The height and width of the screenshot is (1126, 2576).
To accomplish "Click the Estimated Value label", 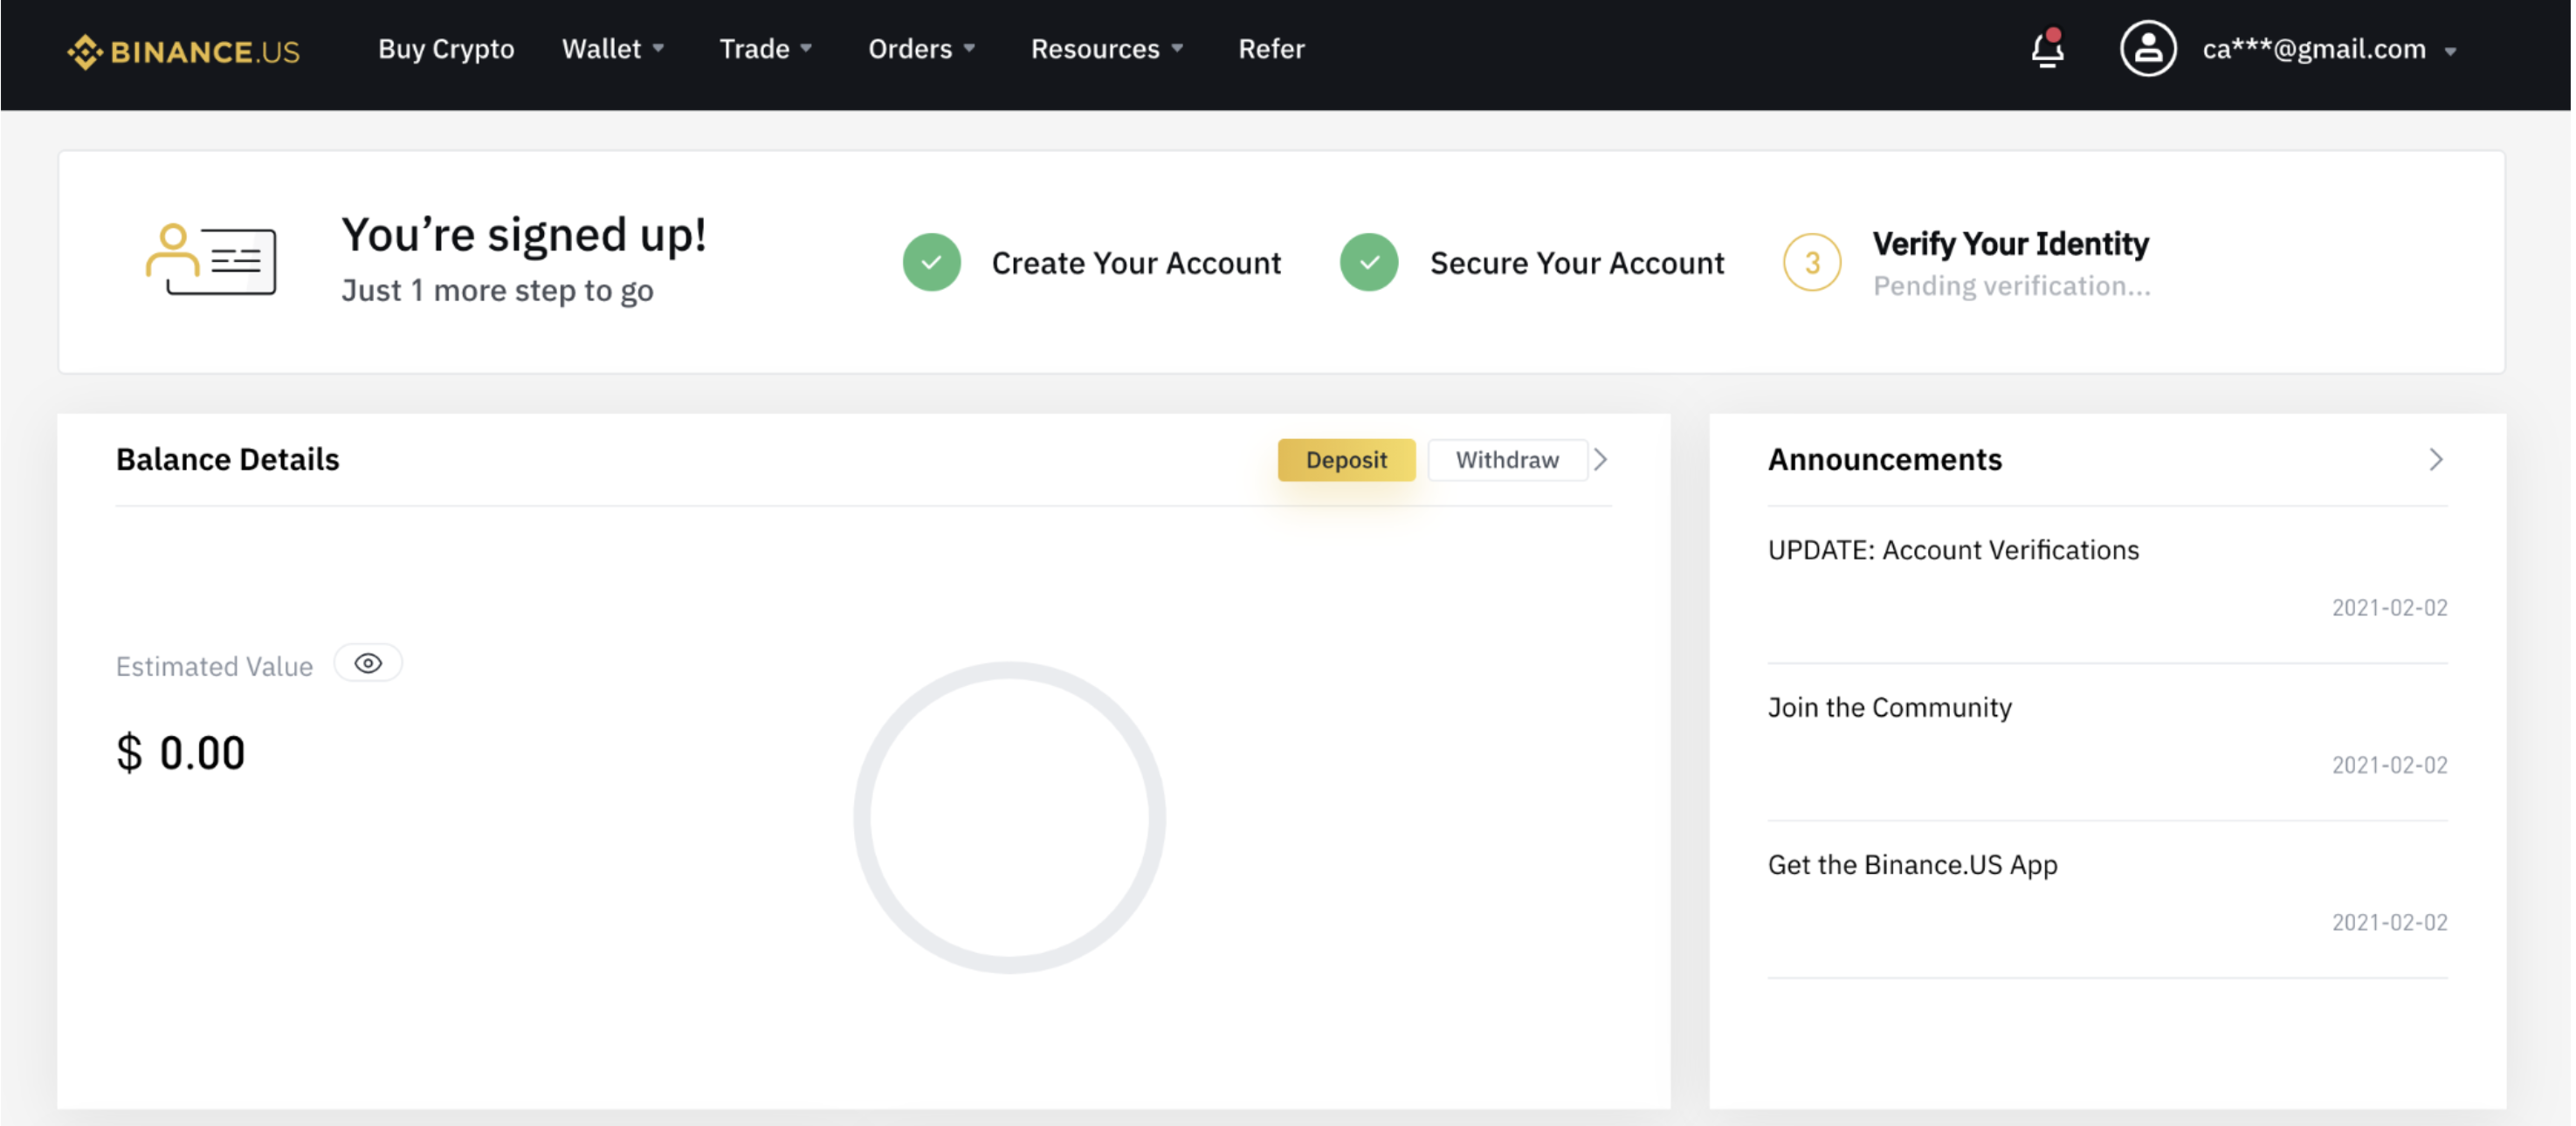I will point(214,666).
